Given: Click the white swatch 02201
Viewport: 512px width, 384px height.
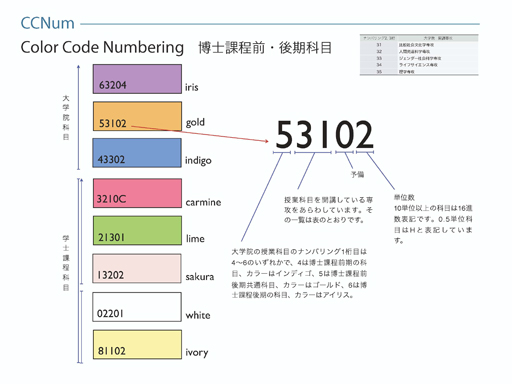Looking at the screenshot, I should pyautogui.click(x=137, y=307).
